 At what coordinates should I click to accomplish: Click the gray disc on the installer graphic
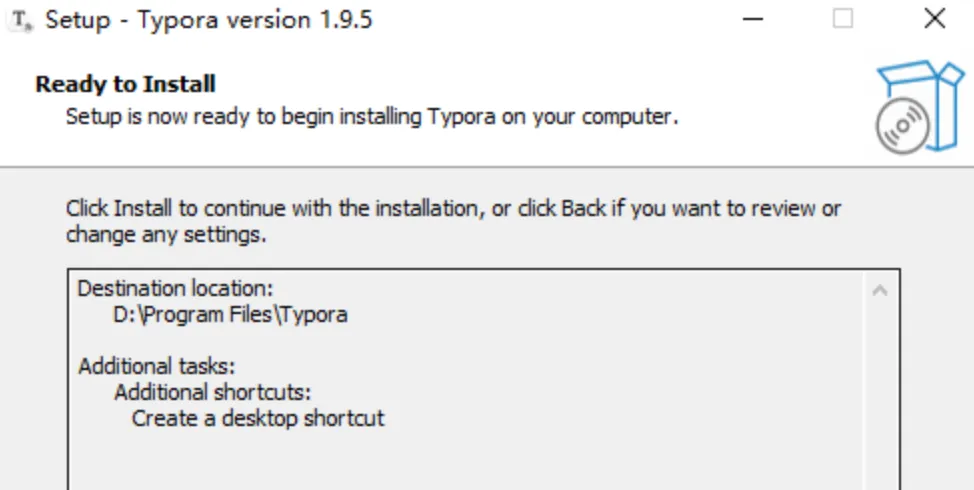pos(900,129)
